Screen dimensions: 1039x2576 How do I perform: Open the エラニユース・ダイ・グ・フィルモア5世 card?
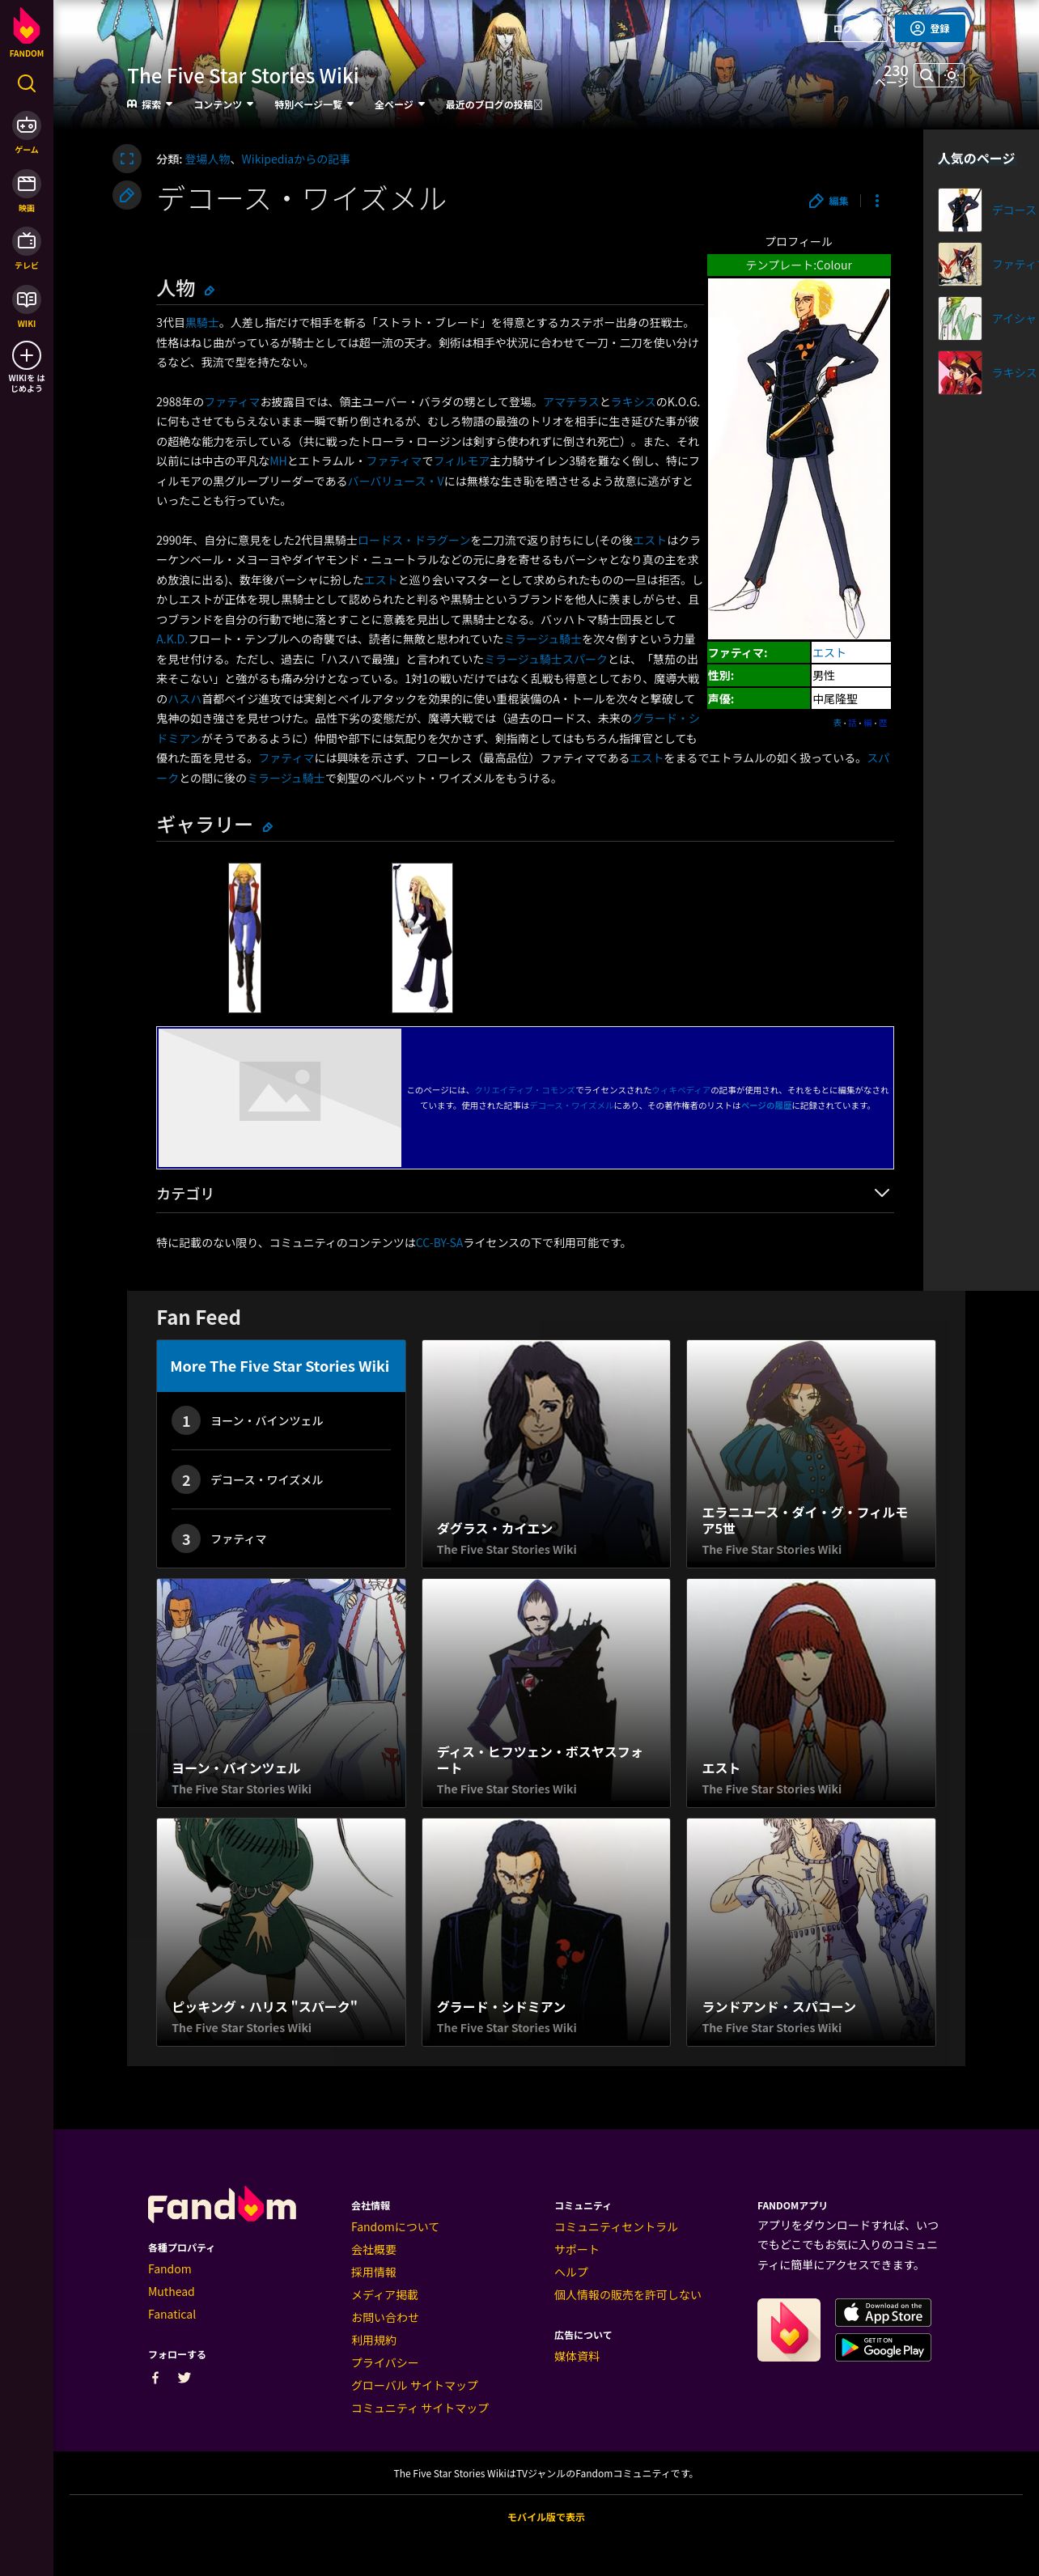tap(811, 1454)
